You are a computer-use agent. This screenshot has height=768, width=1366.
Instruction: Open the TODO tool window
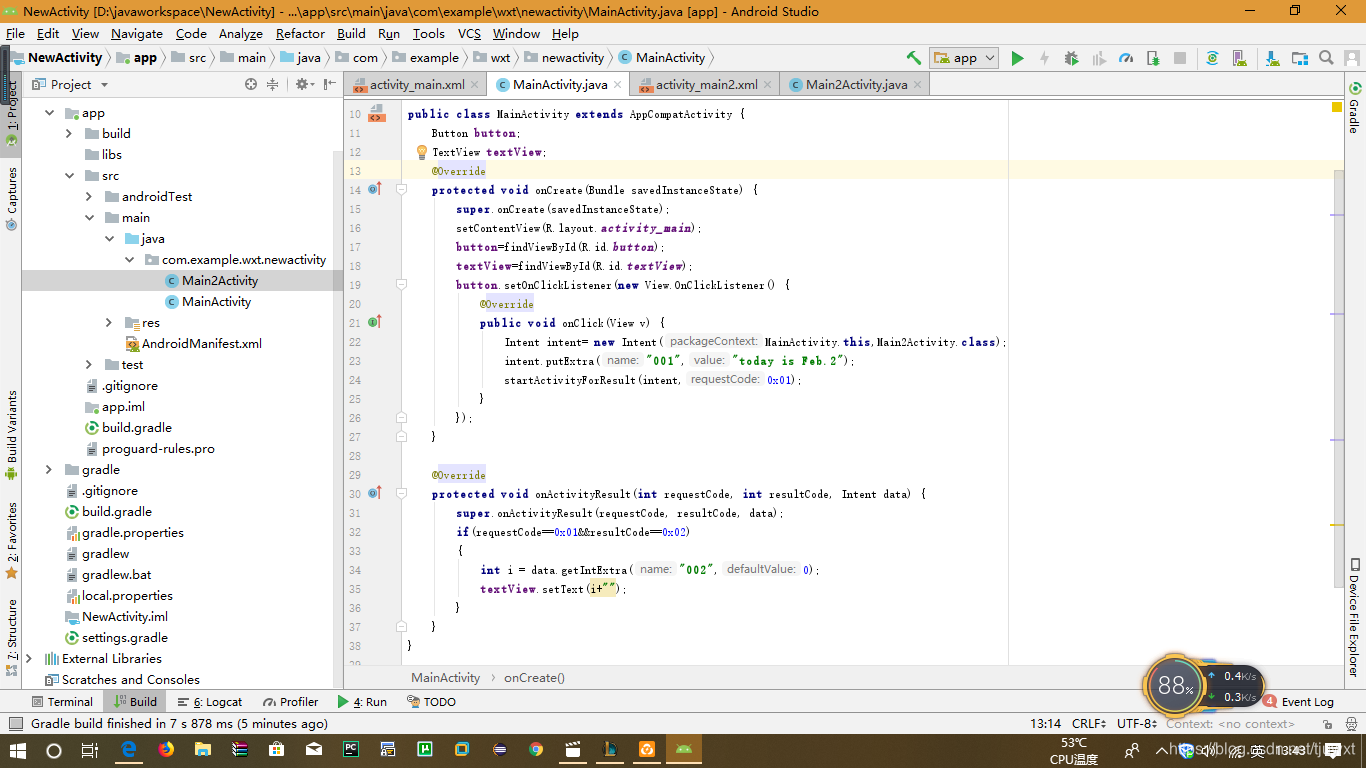[x=431, y=702]
